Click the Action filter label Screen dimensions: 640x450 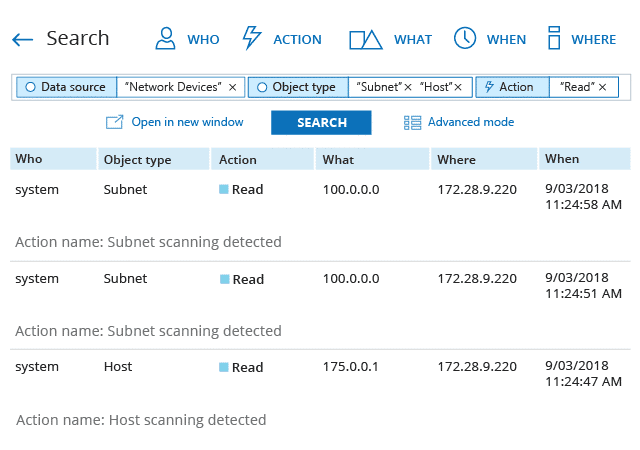[513, 87]
